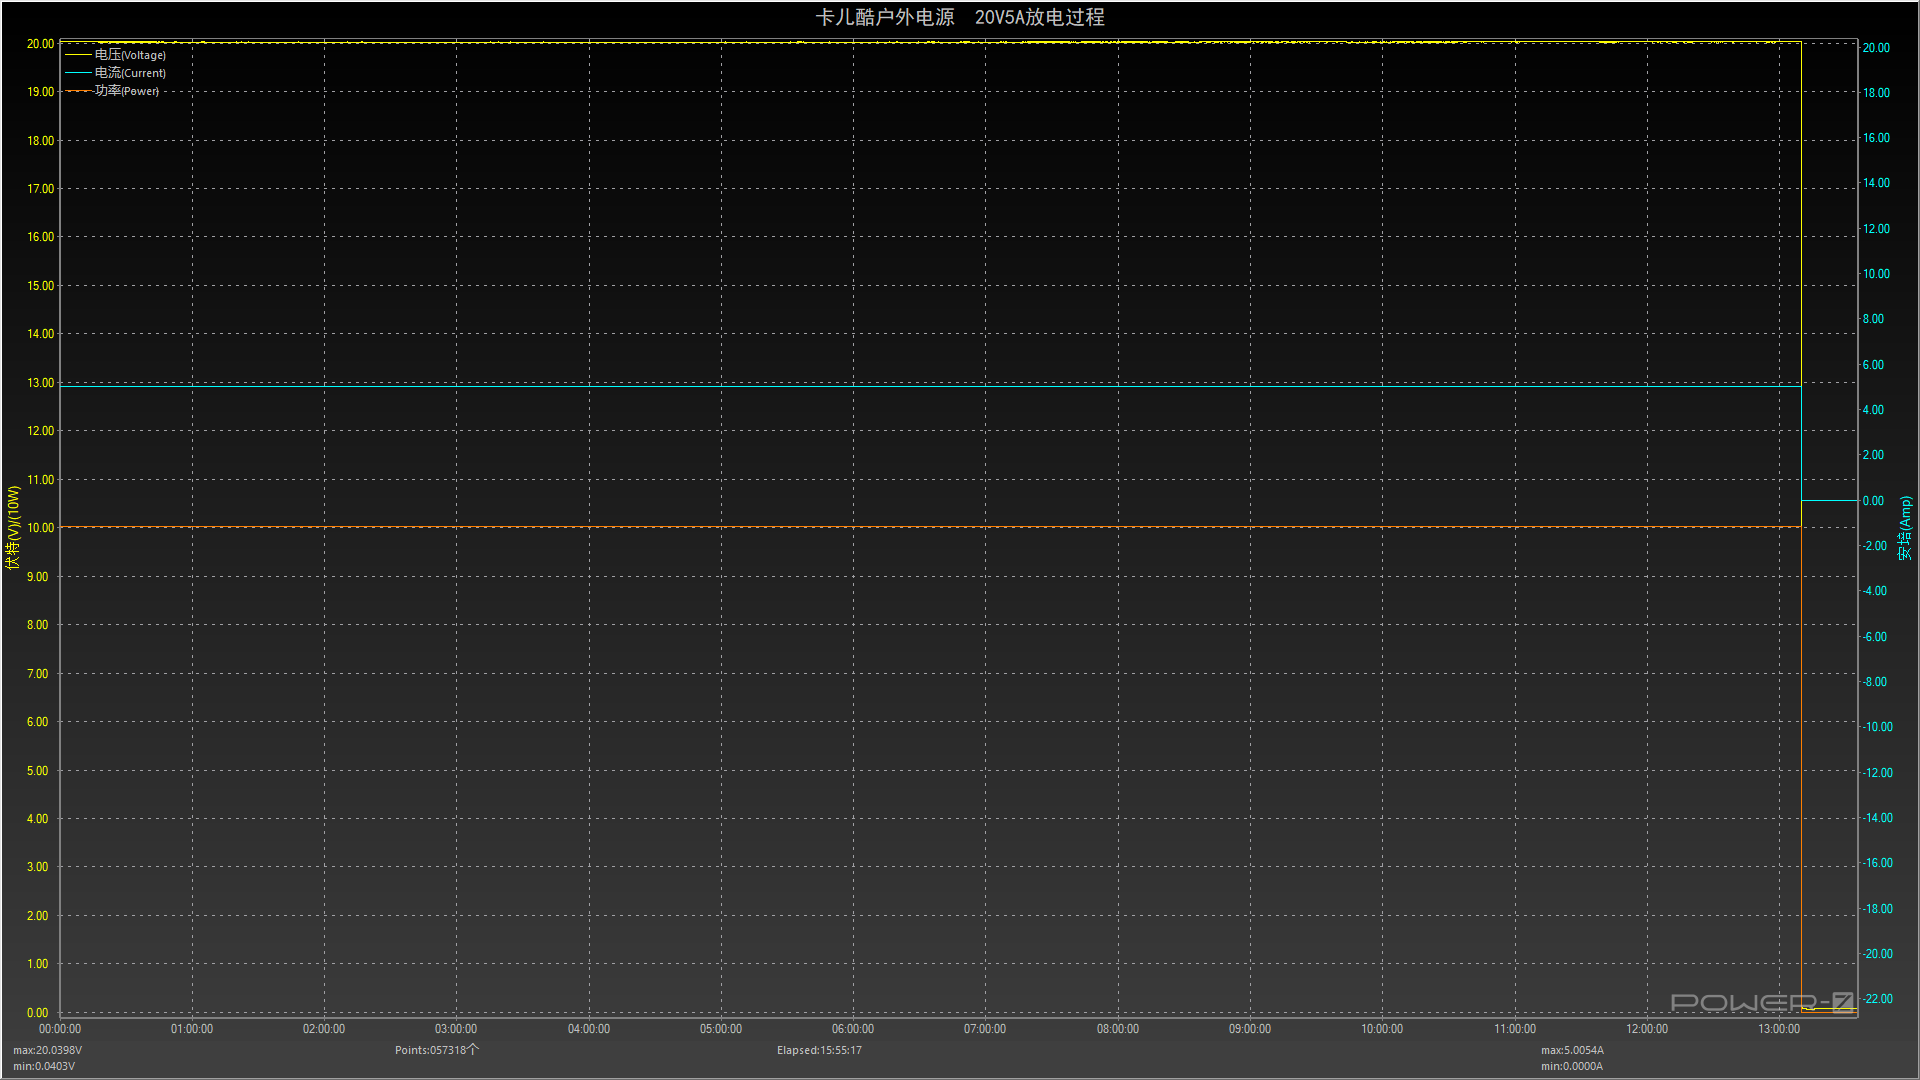Click the 'Elapsed:15:55:17' status text
Viewport: 1920px width, 1080px height.
click(x=819, y=1050)
